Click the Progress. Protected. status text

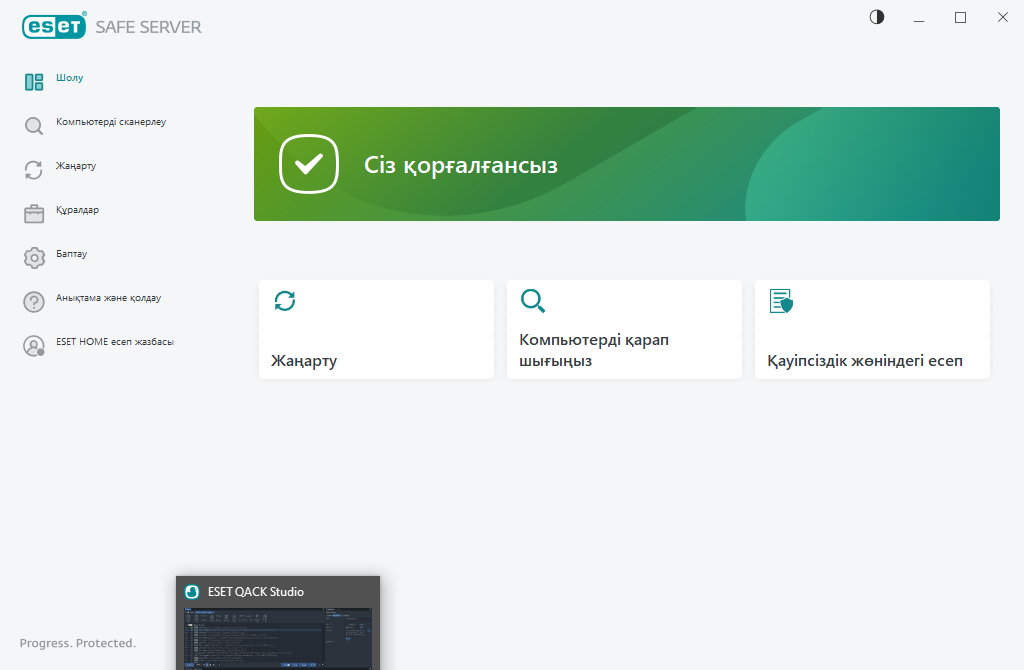pos(76,643)
